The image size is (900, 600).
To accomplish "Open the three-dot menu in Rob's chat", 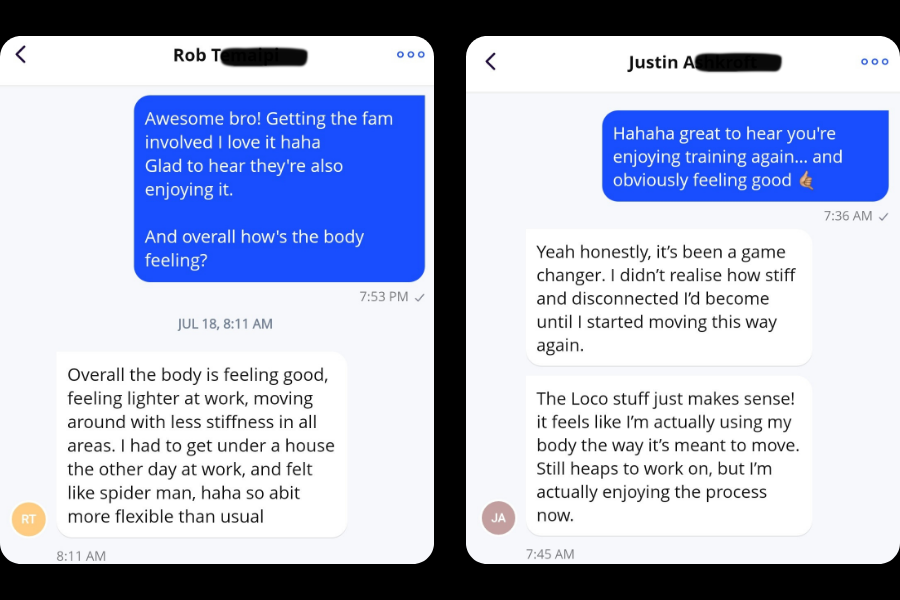I will tap(410, 55).
